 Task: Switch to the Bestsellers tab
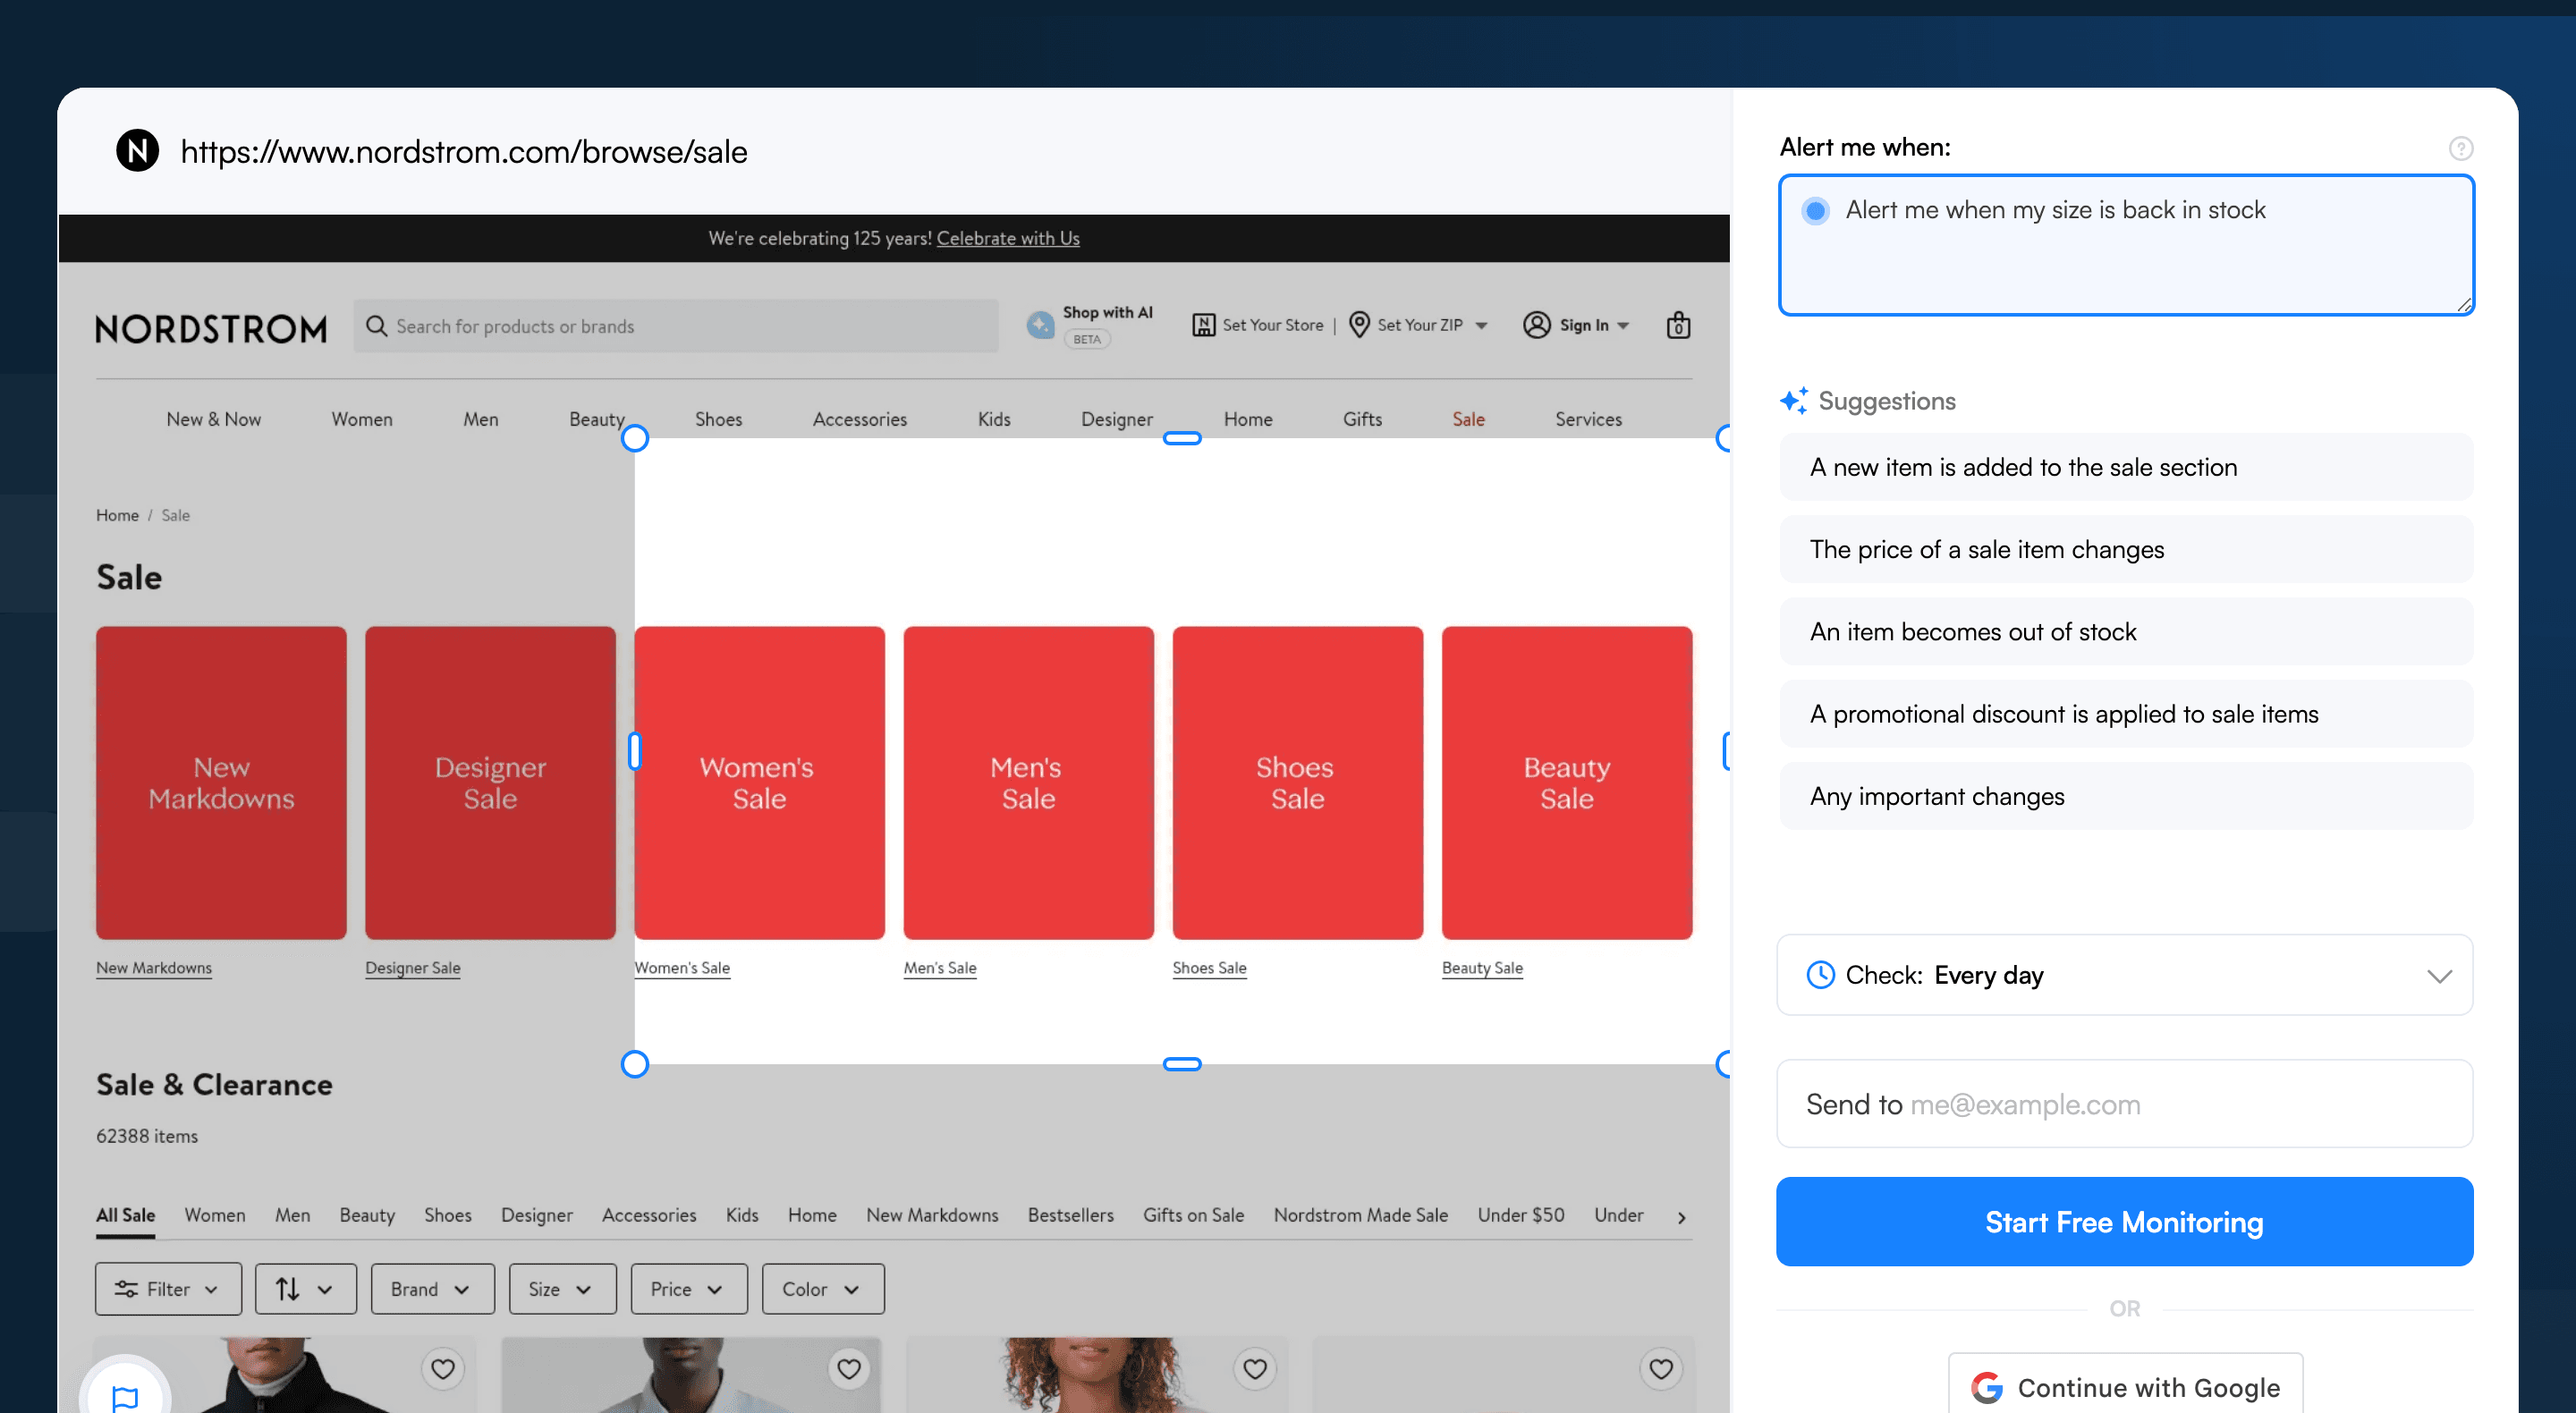(x=1070, y=1215)
